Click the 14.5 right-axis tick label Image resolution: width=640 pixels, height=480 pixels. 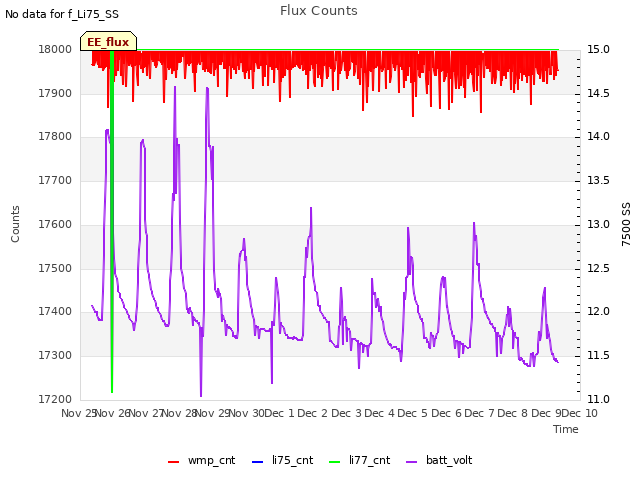click(x=598, y=93)
